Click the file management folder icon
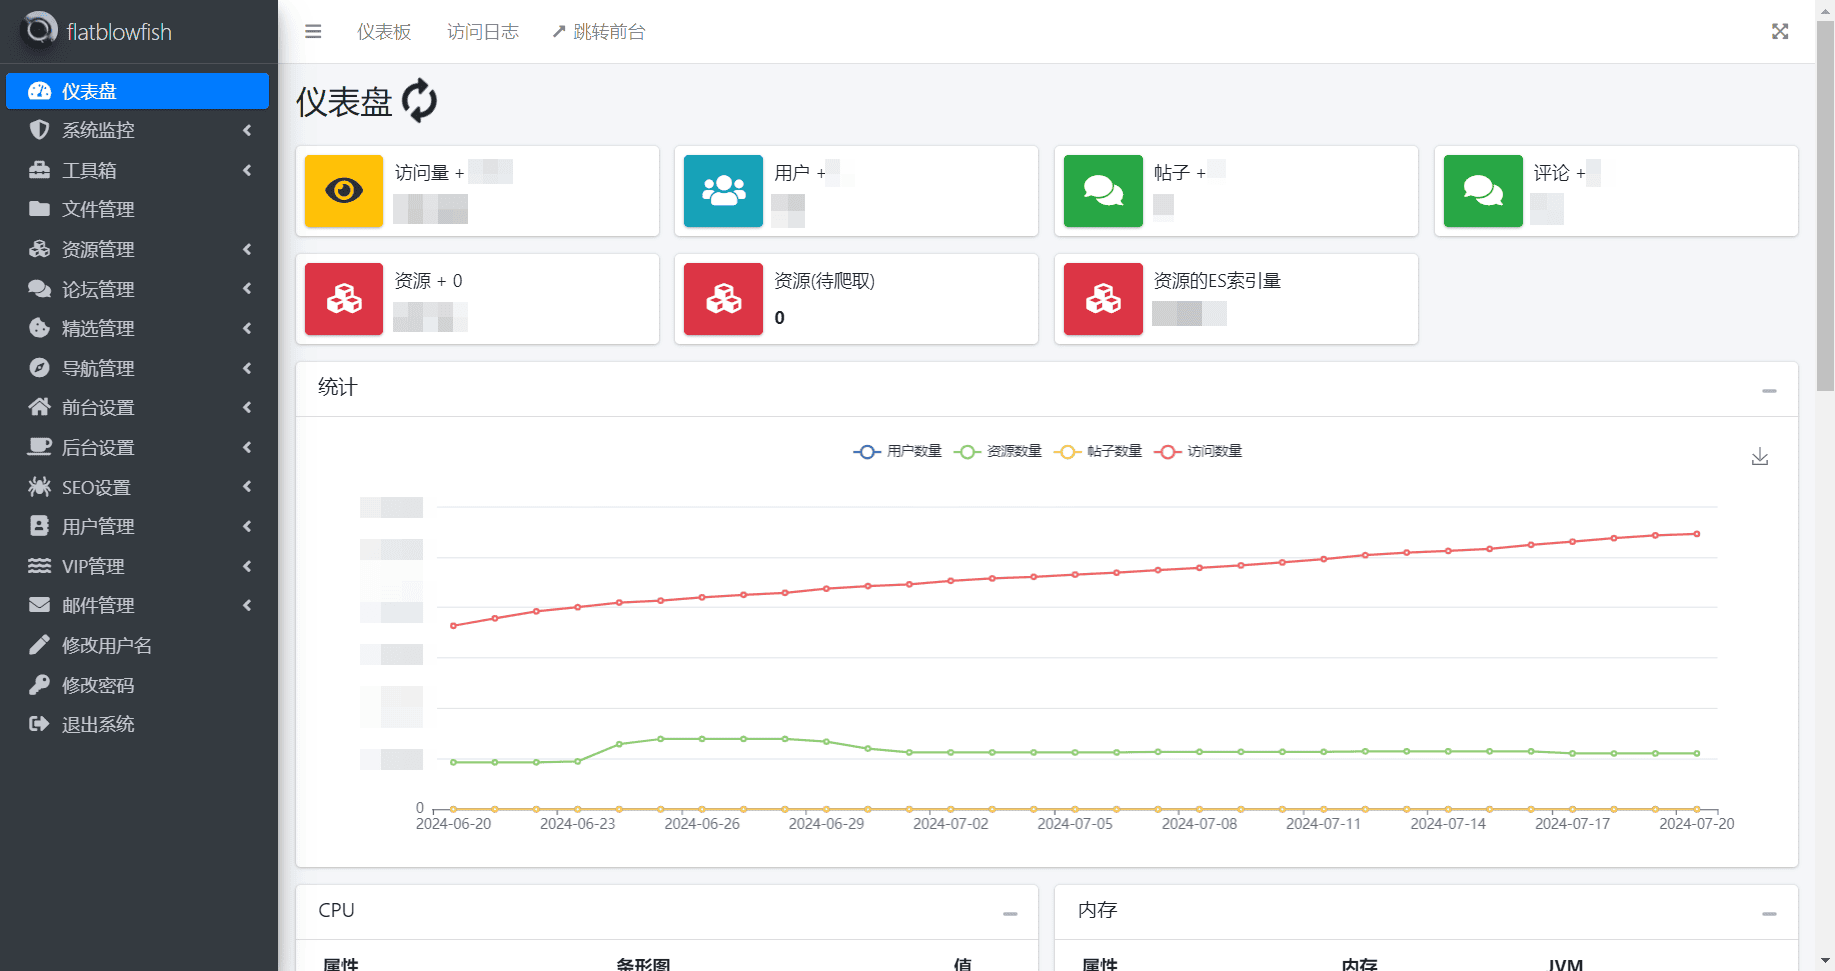This screenshot has height=971, width=1835. click(x=40, y=209)
